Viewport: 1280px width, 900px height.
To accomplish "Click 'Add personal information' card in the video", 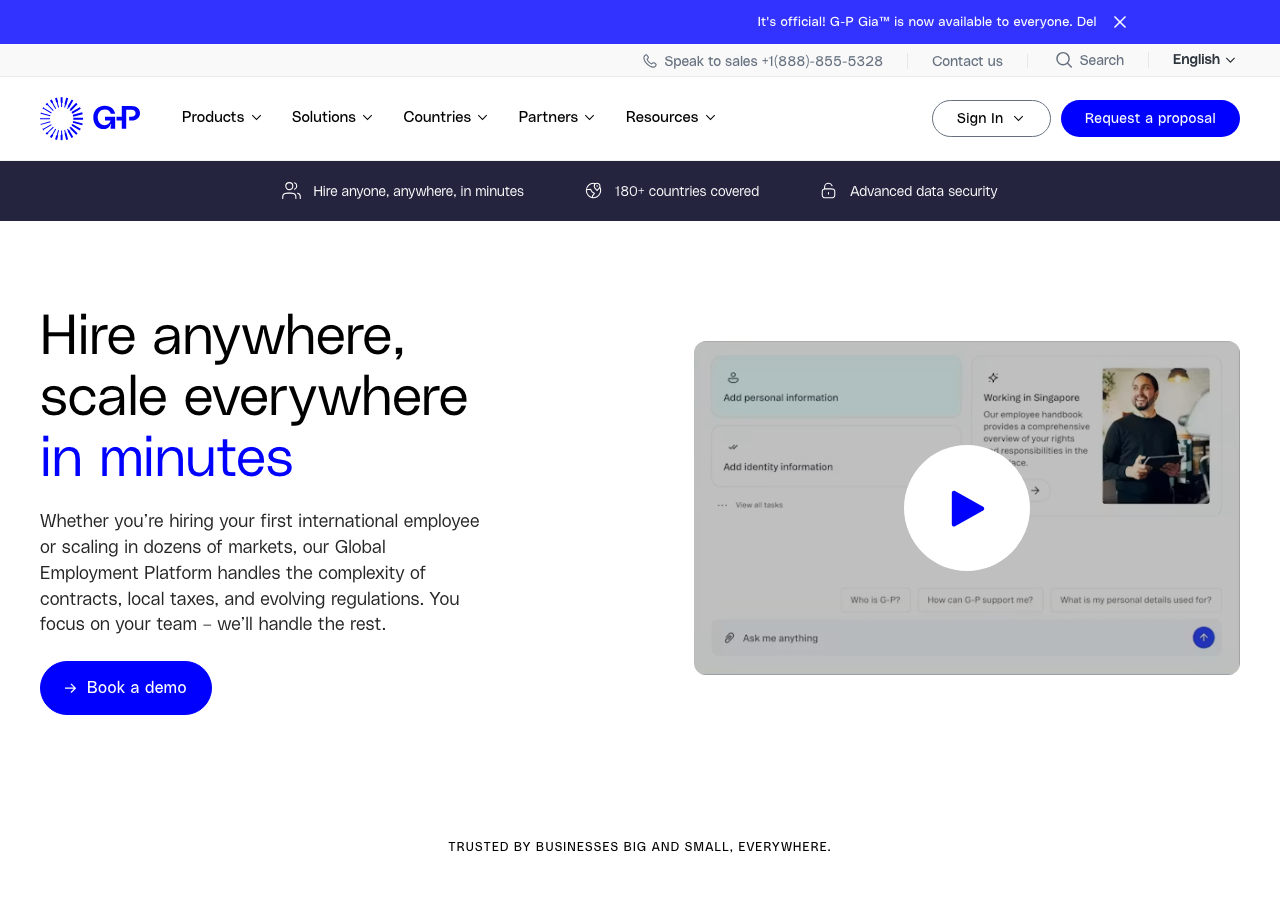I will (x=837, y=387).
